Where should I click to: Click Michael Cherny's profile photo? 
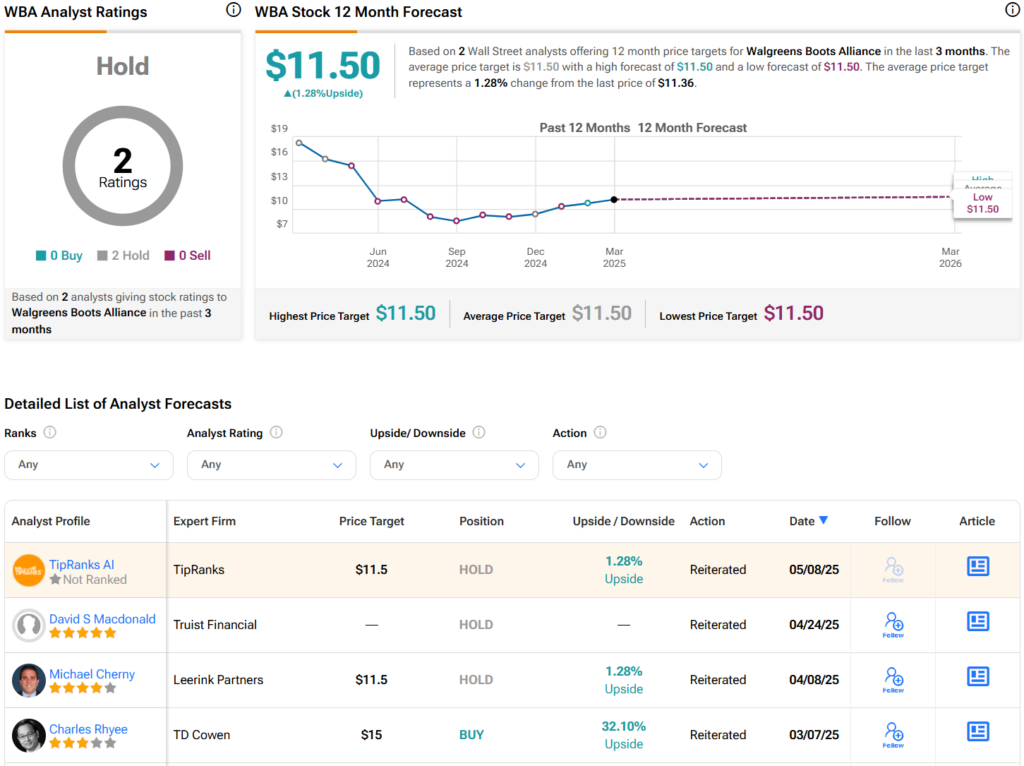click(29, 680)
